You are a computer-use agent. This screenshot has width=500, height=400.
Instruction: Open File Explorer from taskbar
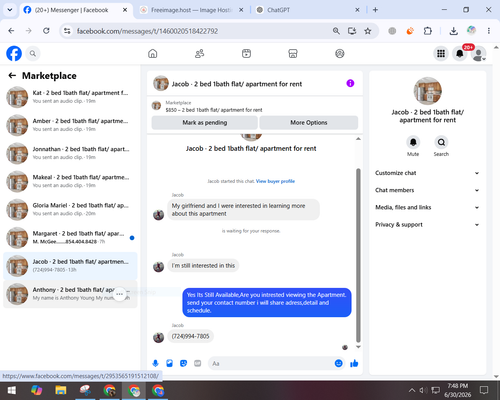(x=61, y=390)
